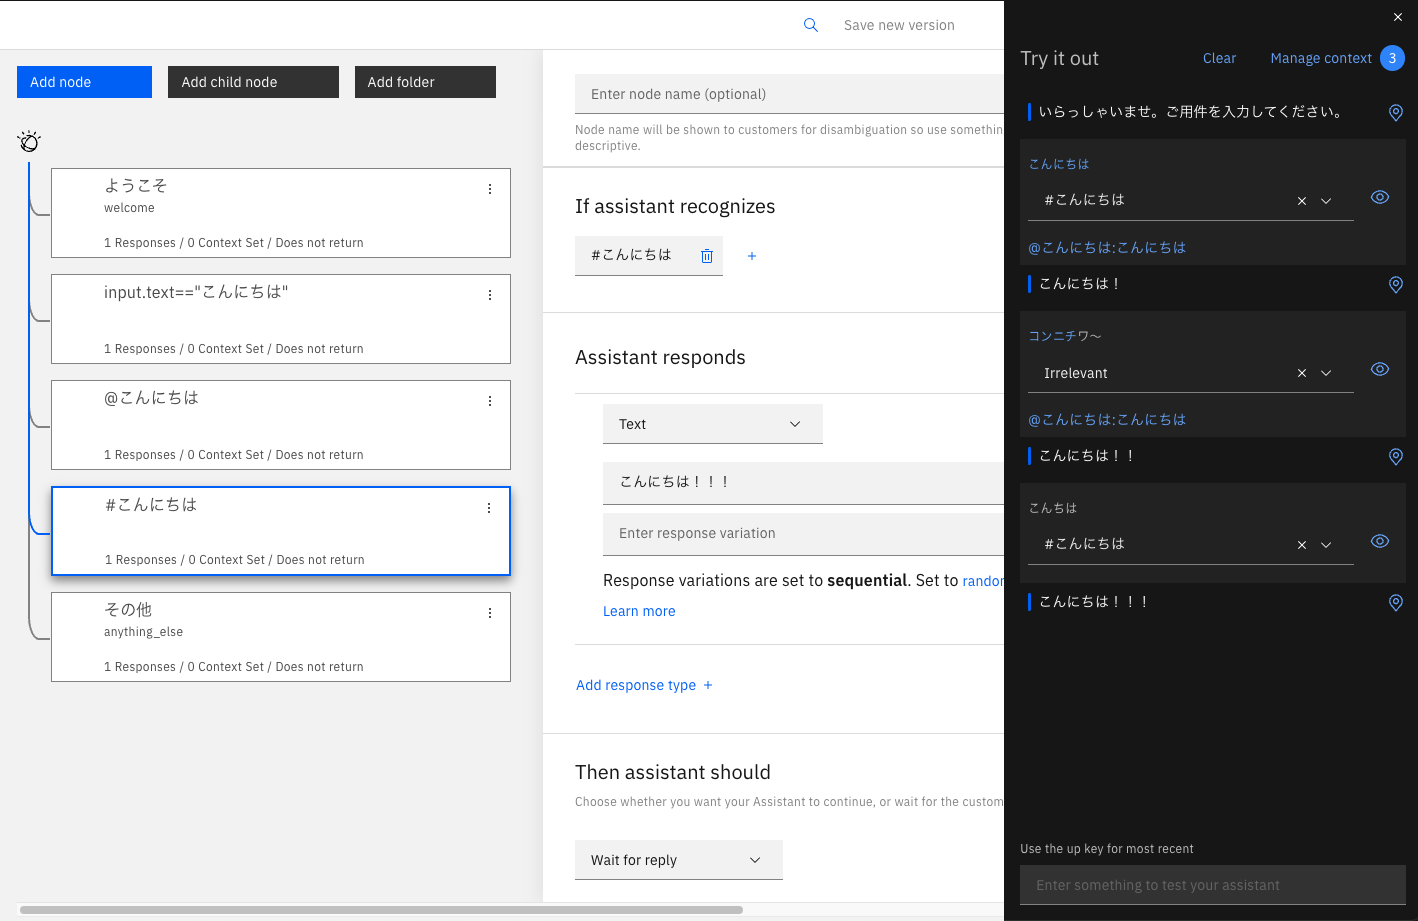The image size is (1418, 921).
Task: Click the Watson lightbulb icon above tree
Action: coord(29,141)
